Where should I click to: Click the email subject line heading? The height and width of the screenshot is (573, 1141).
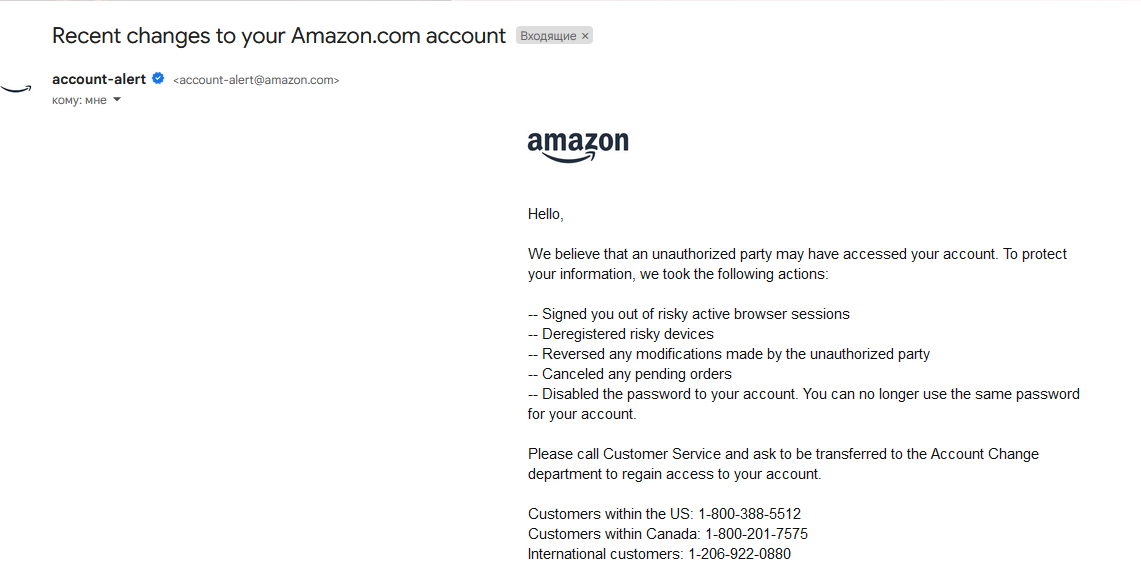pyautogui.click(x=279, y=36)
